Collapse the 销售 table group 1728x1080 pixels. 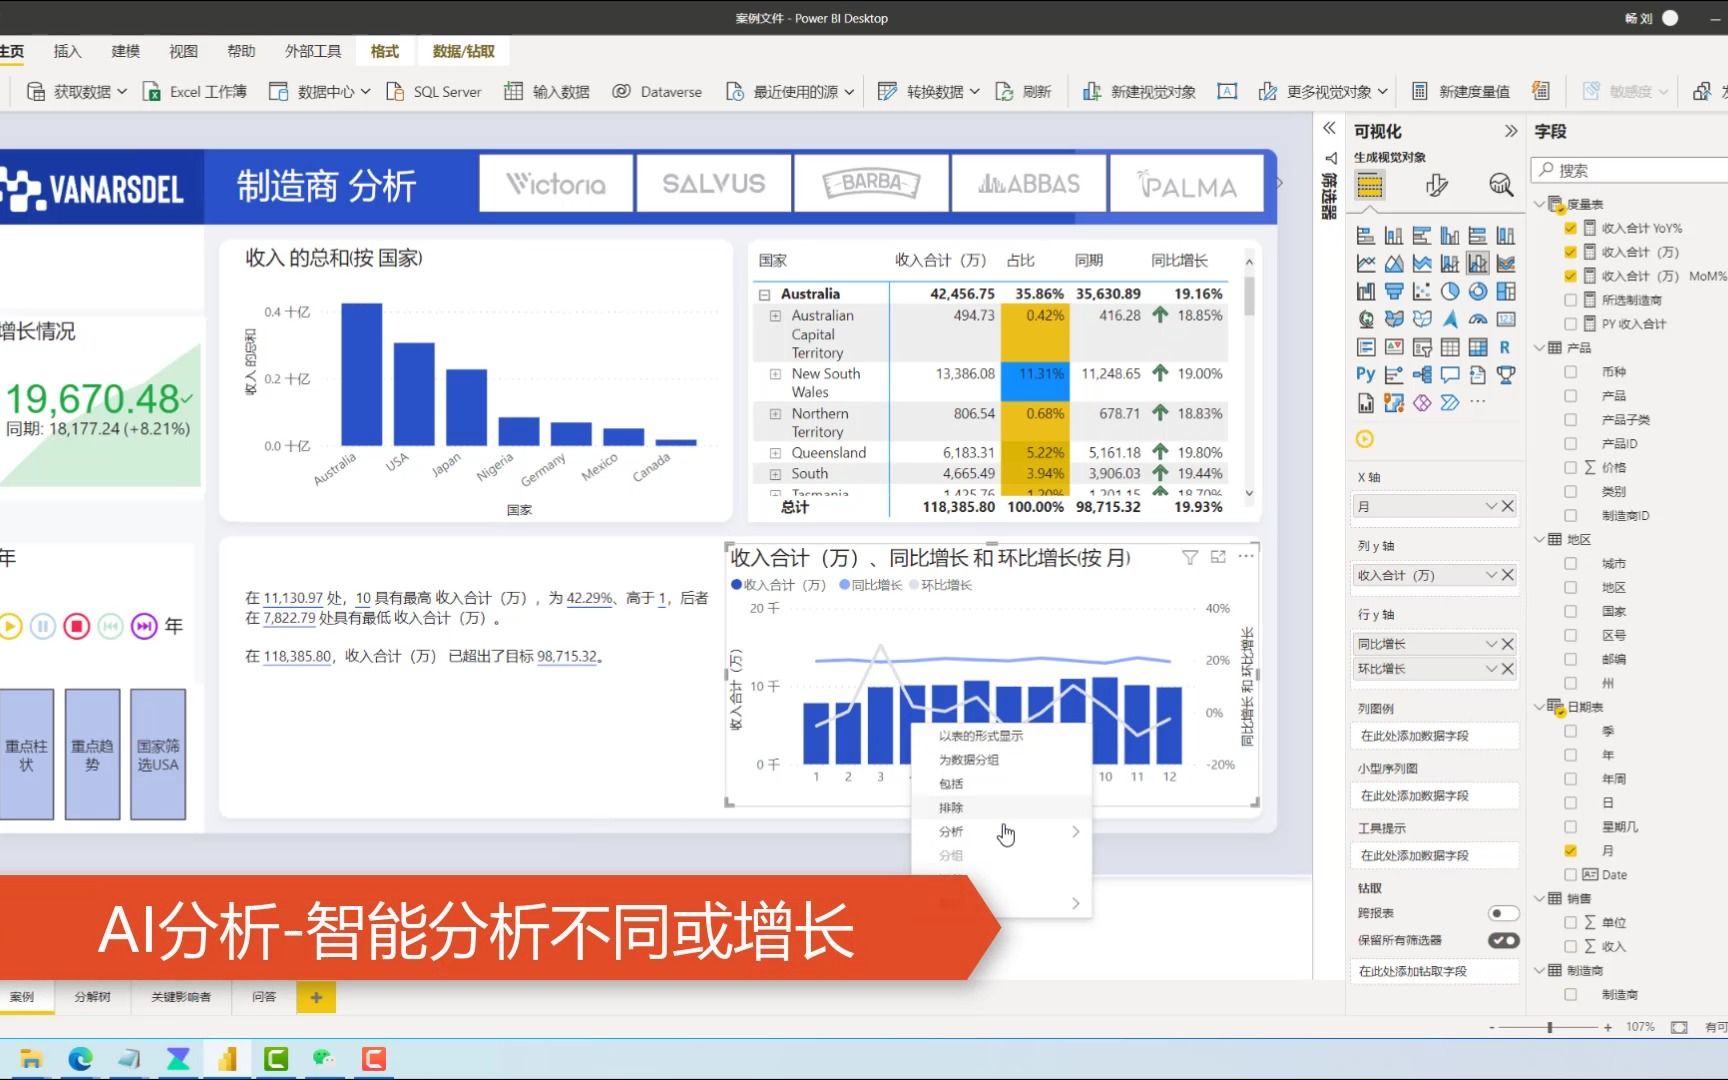pos(1540,899)
